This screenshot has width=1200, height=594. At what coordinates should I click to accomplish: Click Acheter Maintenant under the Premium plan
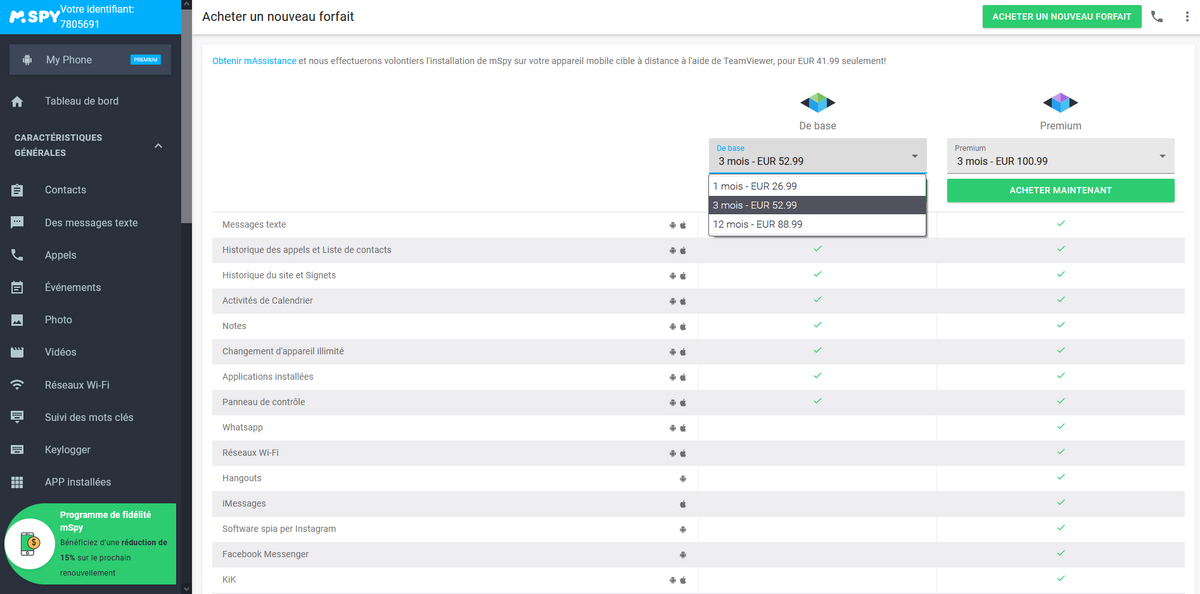tap(1060, 190)
